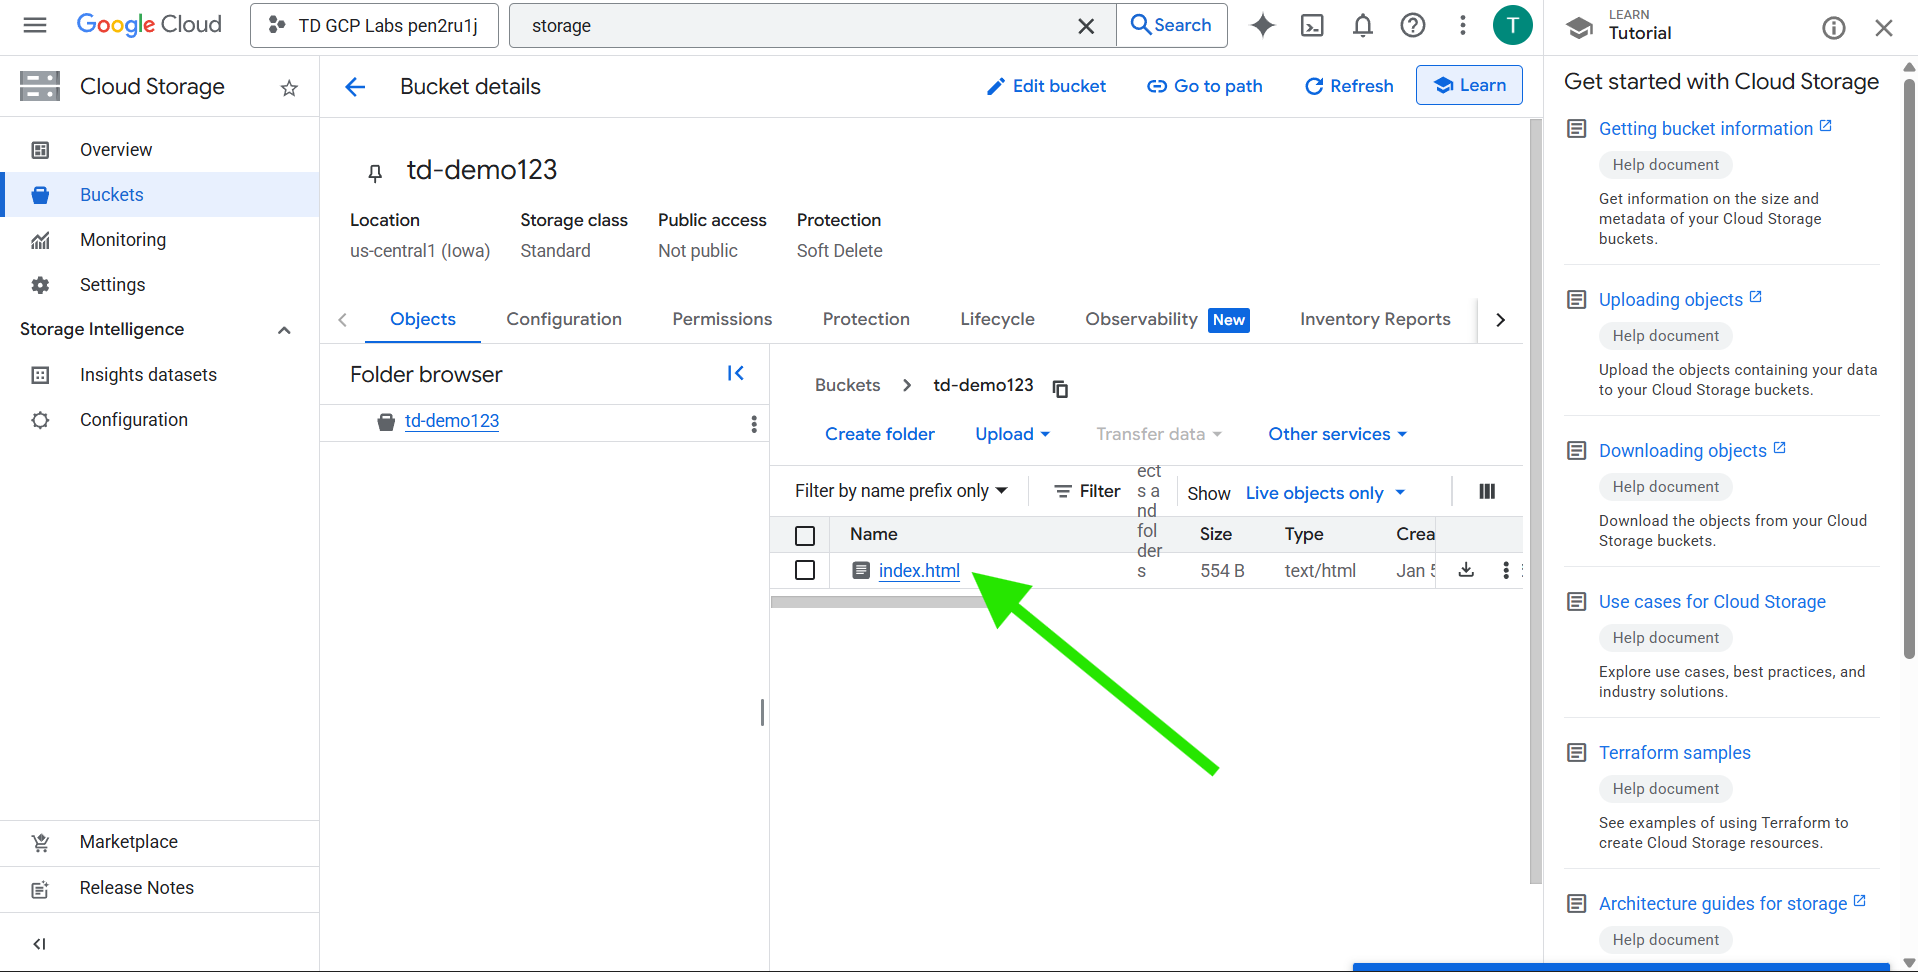This screenshot has height=972, width=1918.
Task: Click the Gemini sparkle icon
Action: click(1263, 26)
